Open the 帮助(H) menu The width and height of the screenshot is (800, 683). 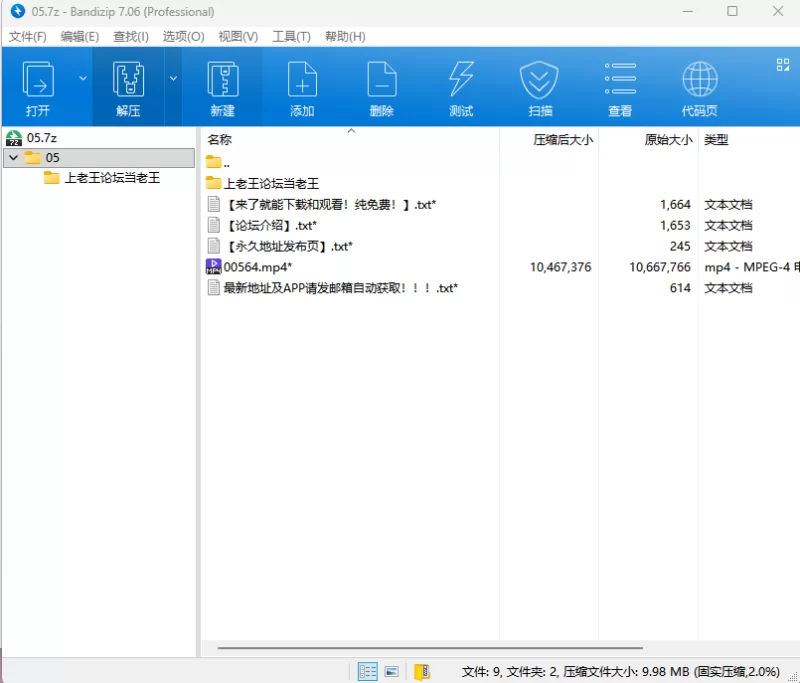[345, 37]
